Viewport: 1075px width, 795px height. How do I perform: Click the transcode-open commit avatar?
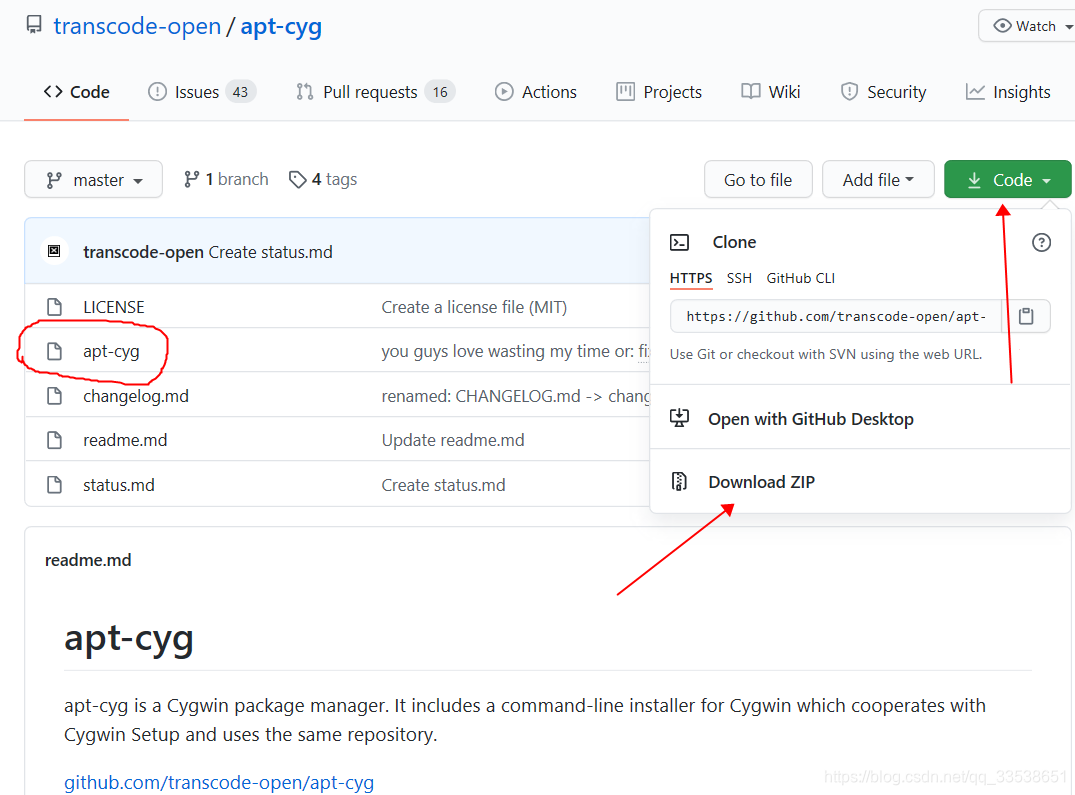[x=54, y=252]
